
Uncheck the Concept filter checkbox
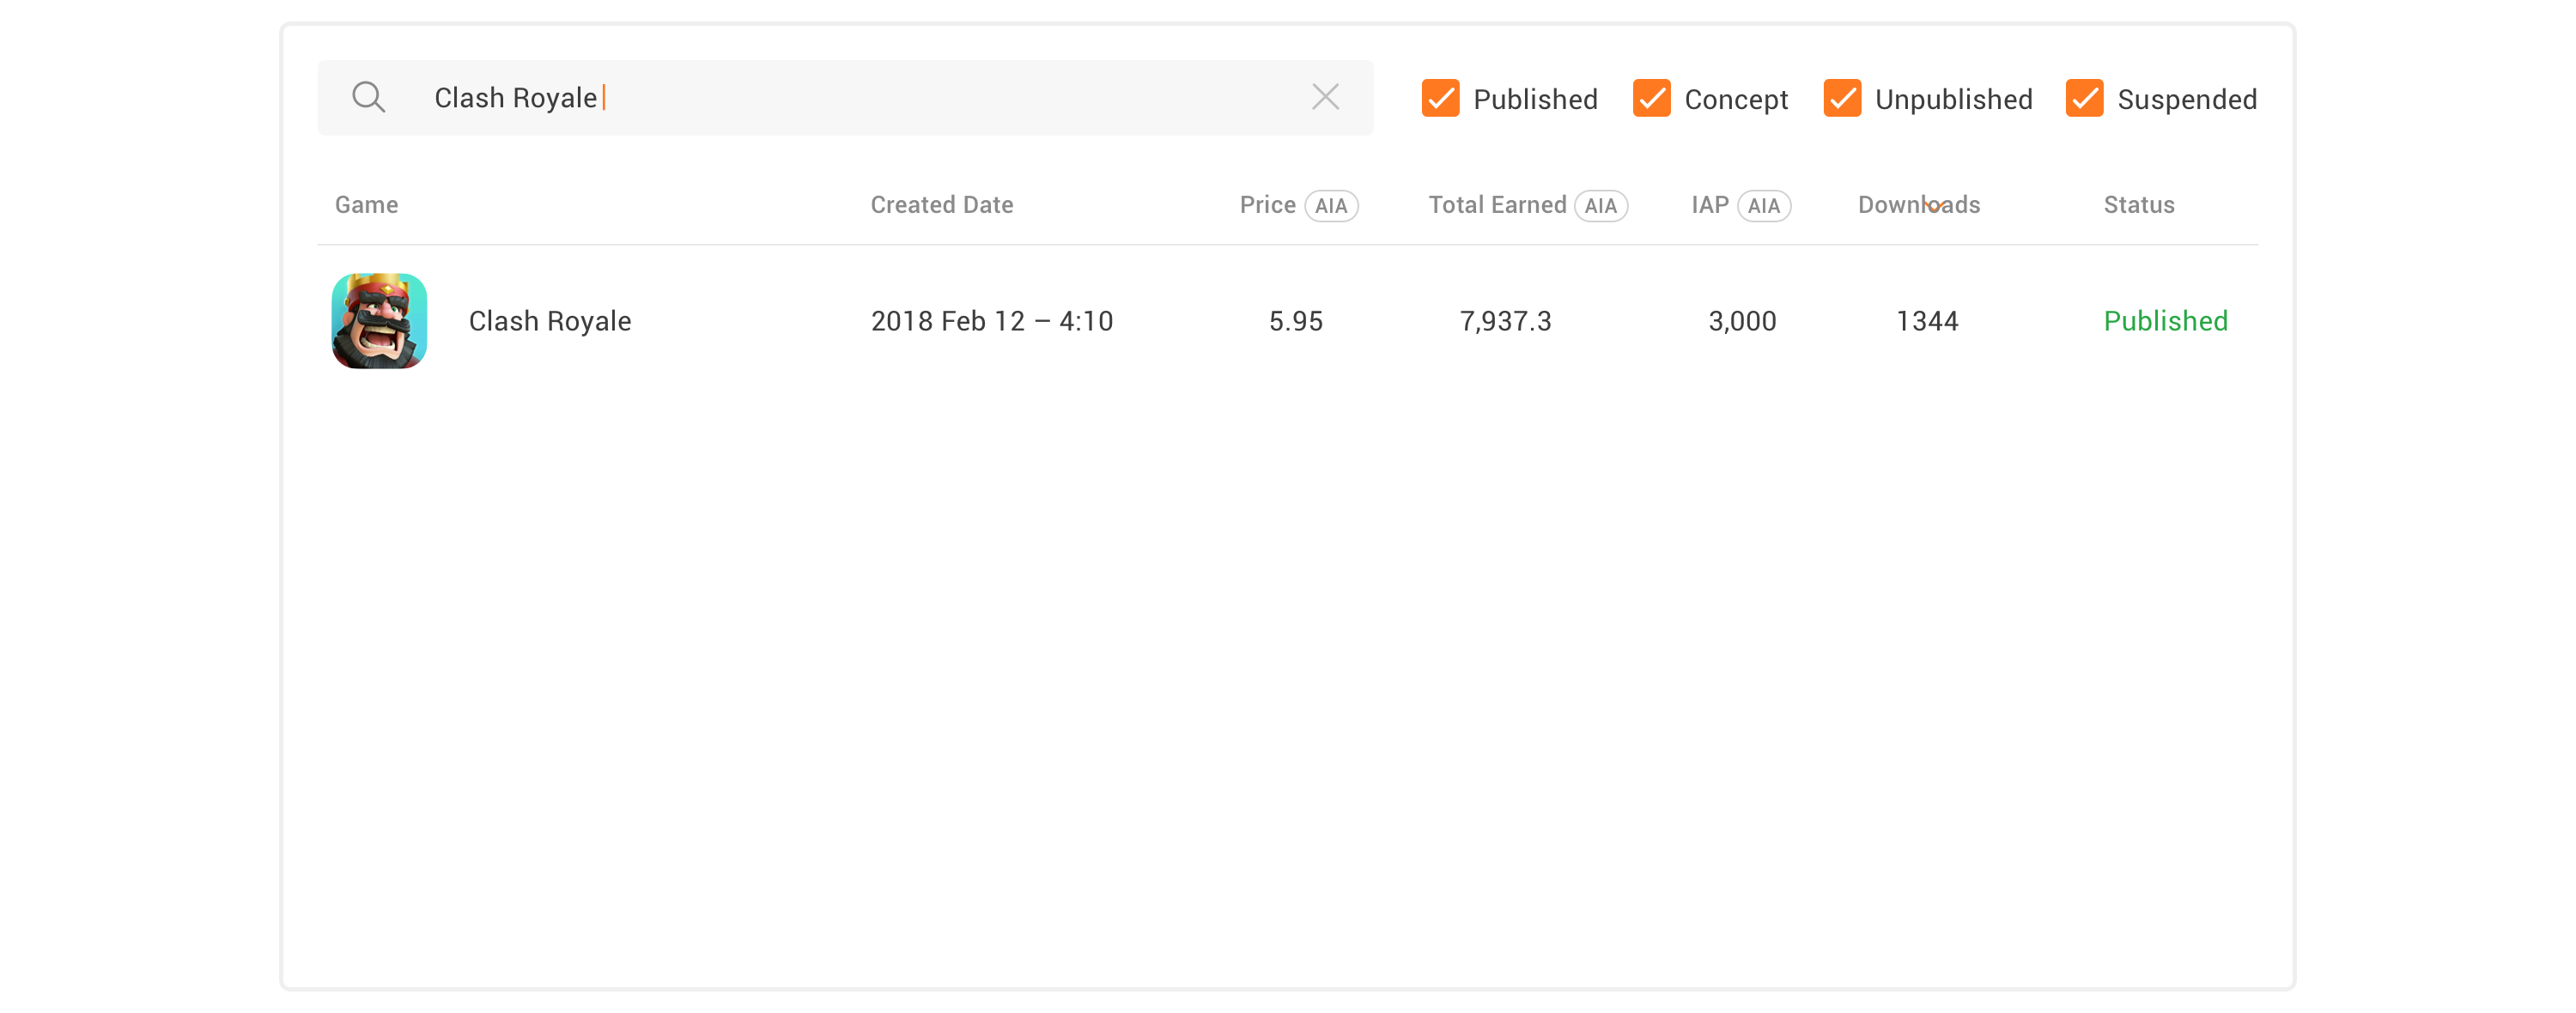click(x=1651, y=98)
